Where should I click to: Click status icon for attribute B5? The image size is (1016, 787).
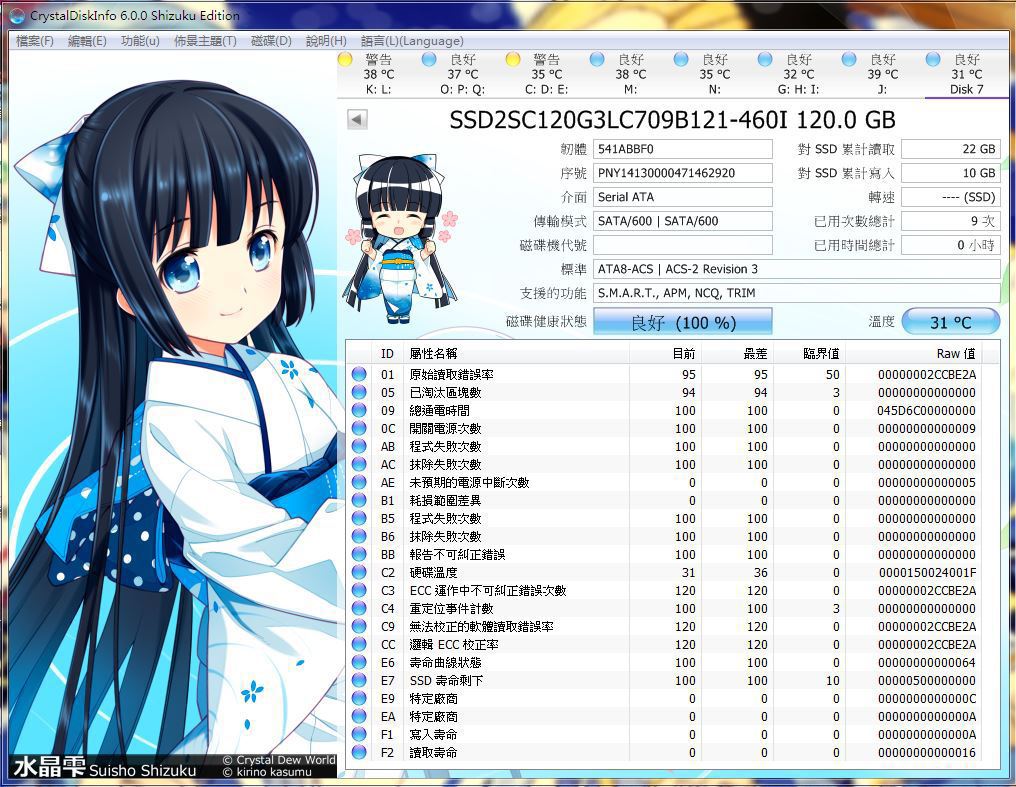(x=358, y=518)
